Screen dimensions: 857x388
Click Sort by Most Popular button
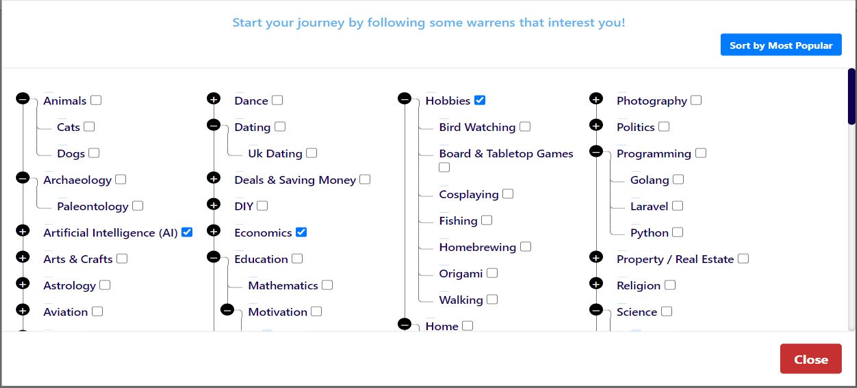780,45
